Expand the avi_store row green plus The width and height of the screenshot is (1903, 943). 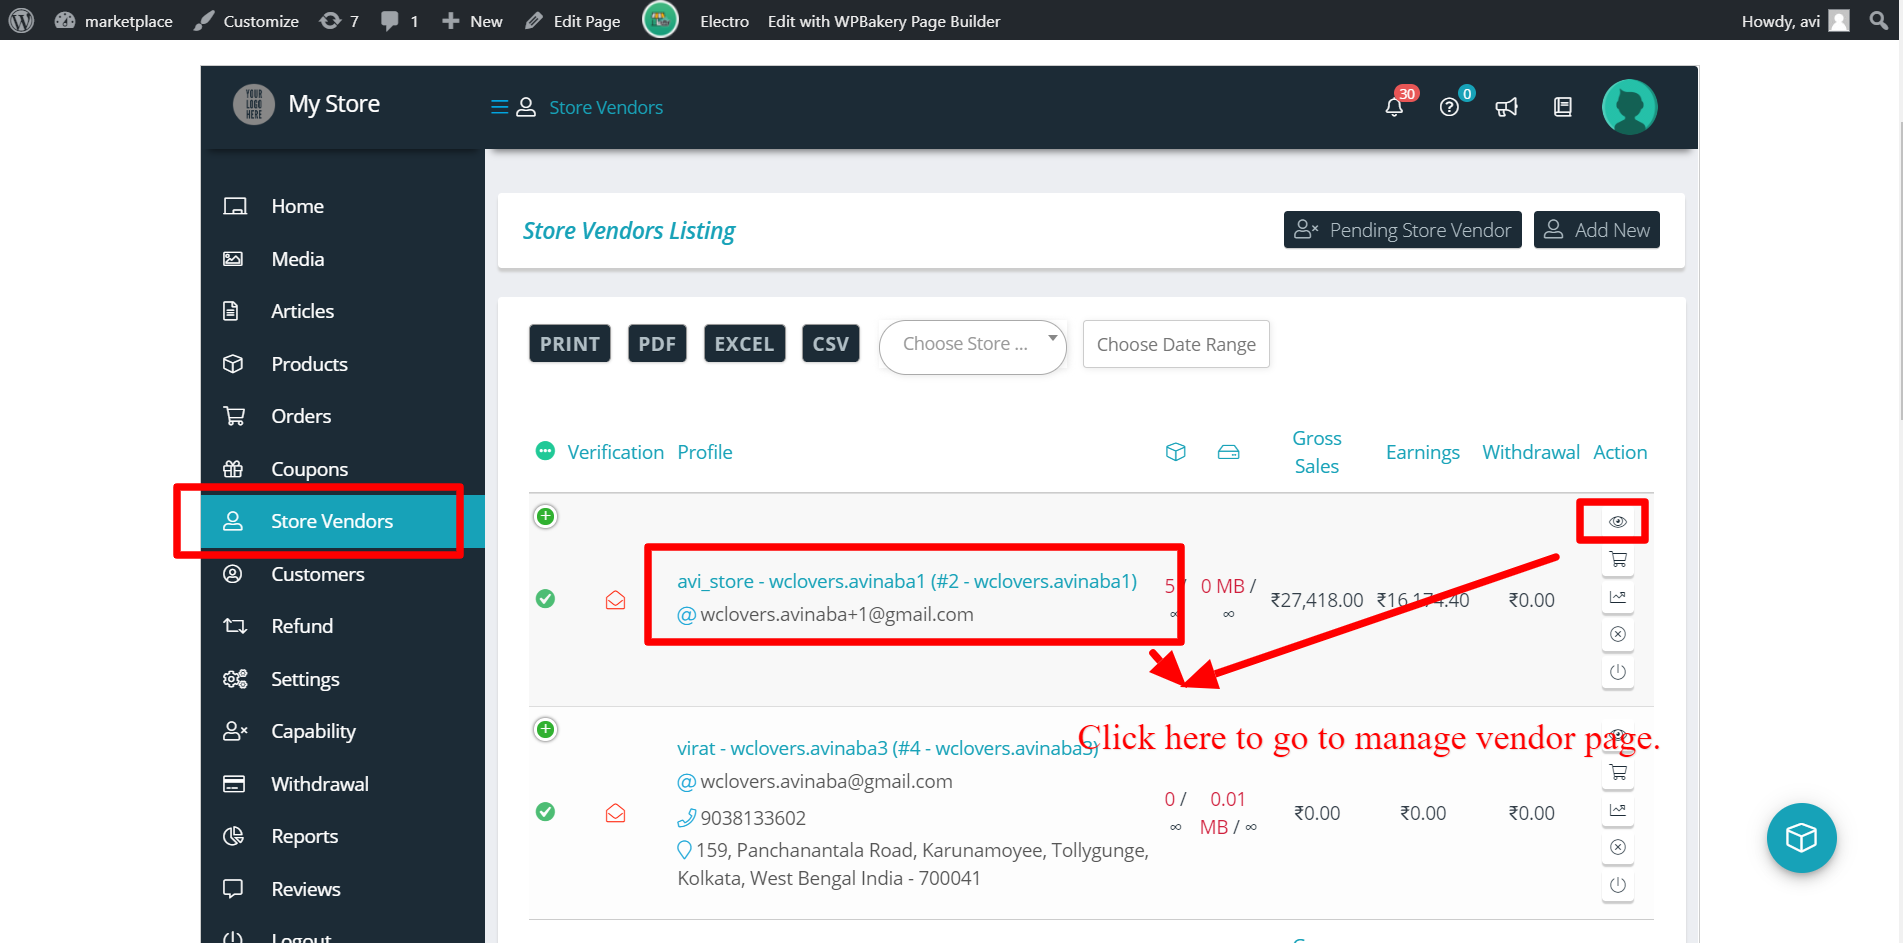545,517
